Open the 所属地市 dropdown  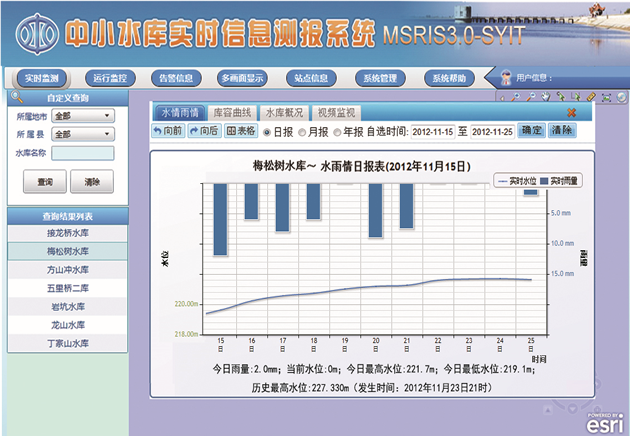coord(83,116)
